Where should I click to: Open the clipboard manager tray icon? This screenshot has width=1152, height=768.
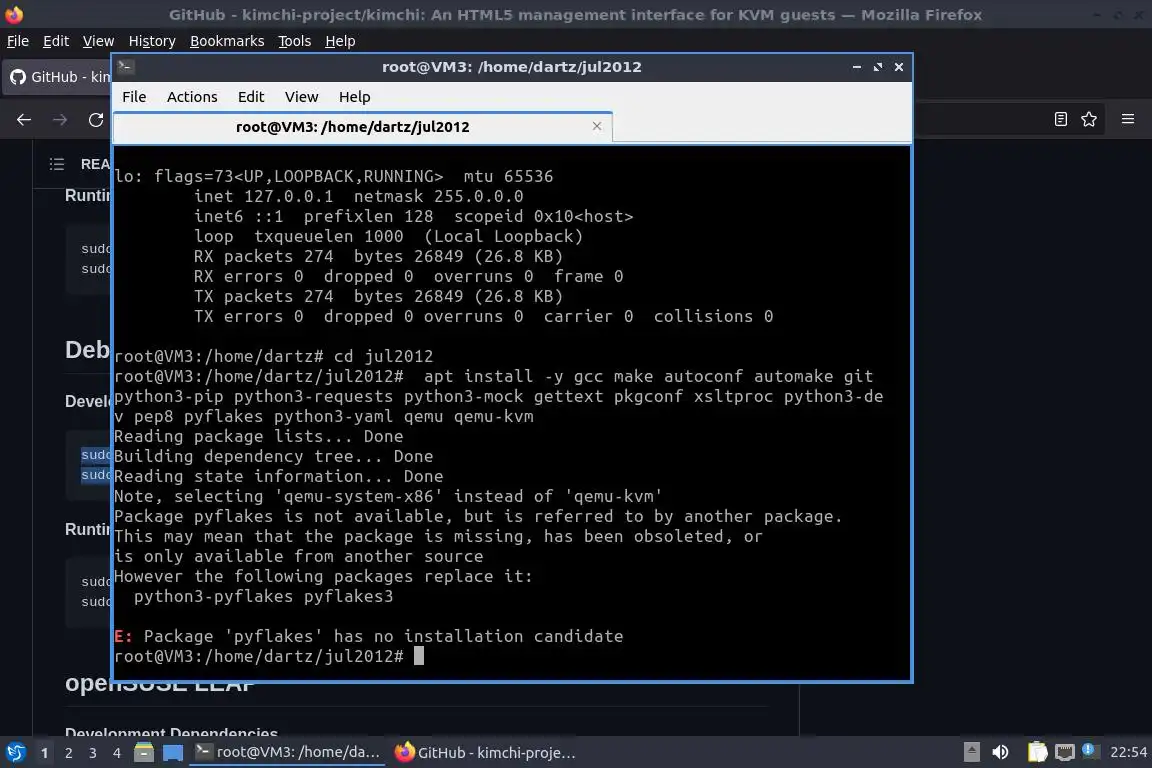pyautogui.click(x=1037, y=752)
